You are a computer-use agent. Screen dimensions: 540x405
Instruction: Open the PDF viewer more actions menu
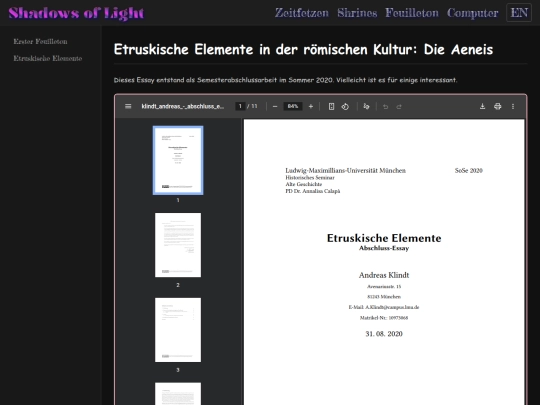point(513,106)
